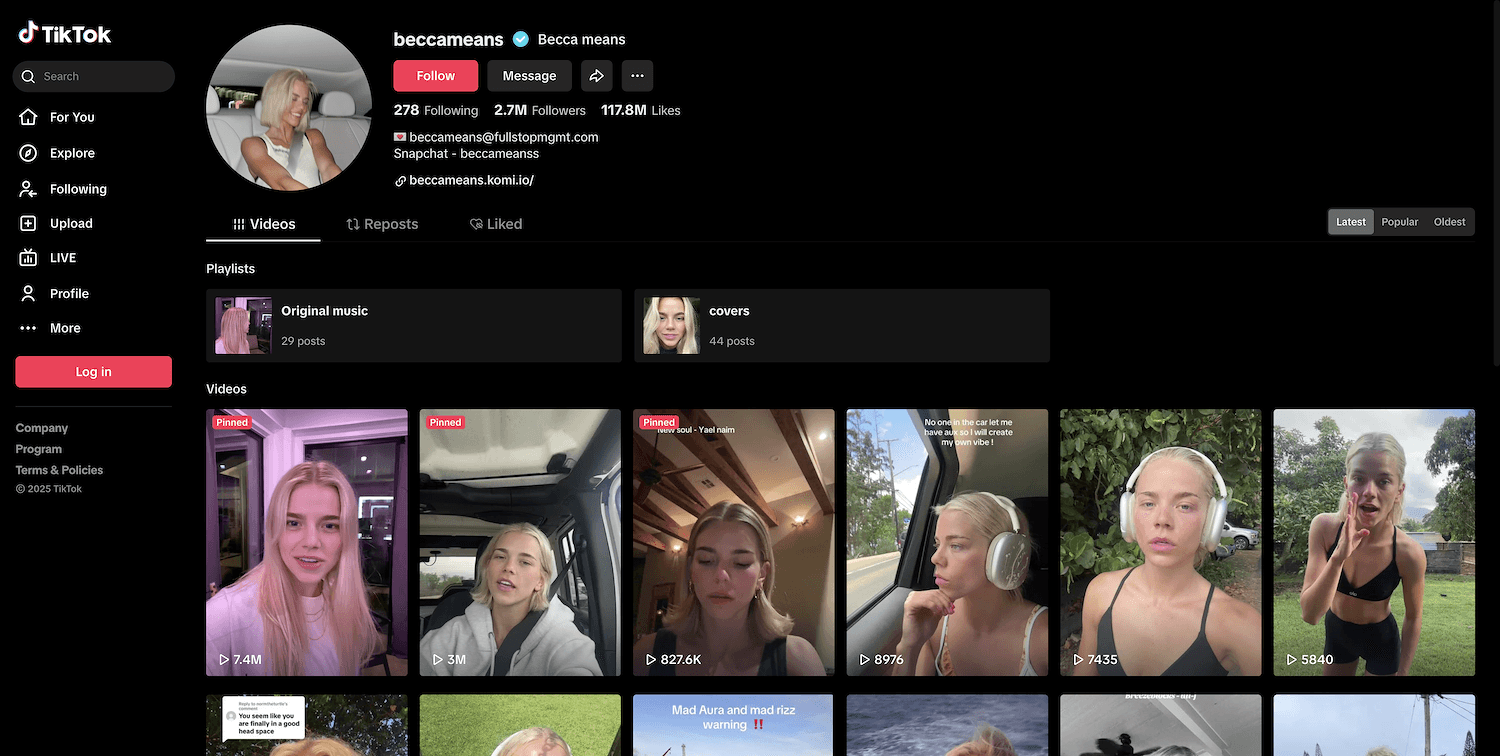Open the For You home feed

coord(71,117)
